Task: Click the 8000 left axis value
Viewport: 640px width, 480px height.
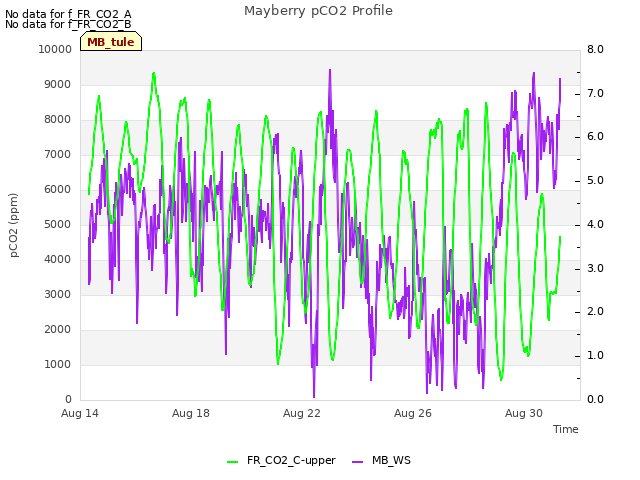Action: pyautogui.click(x=58, y=120)
